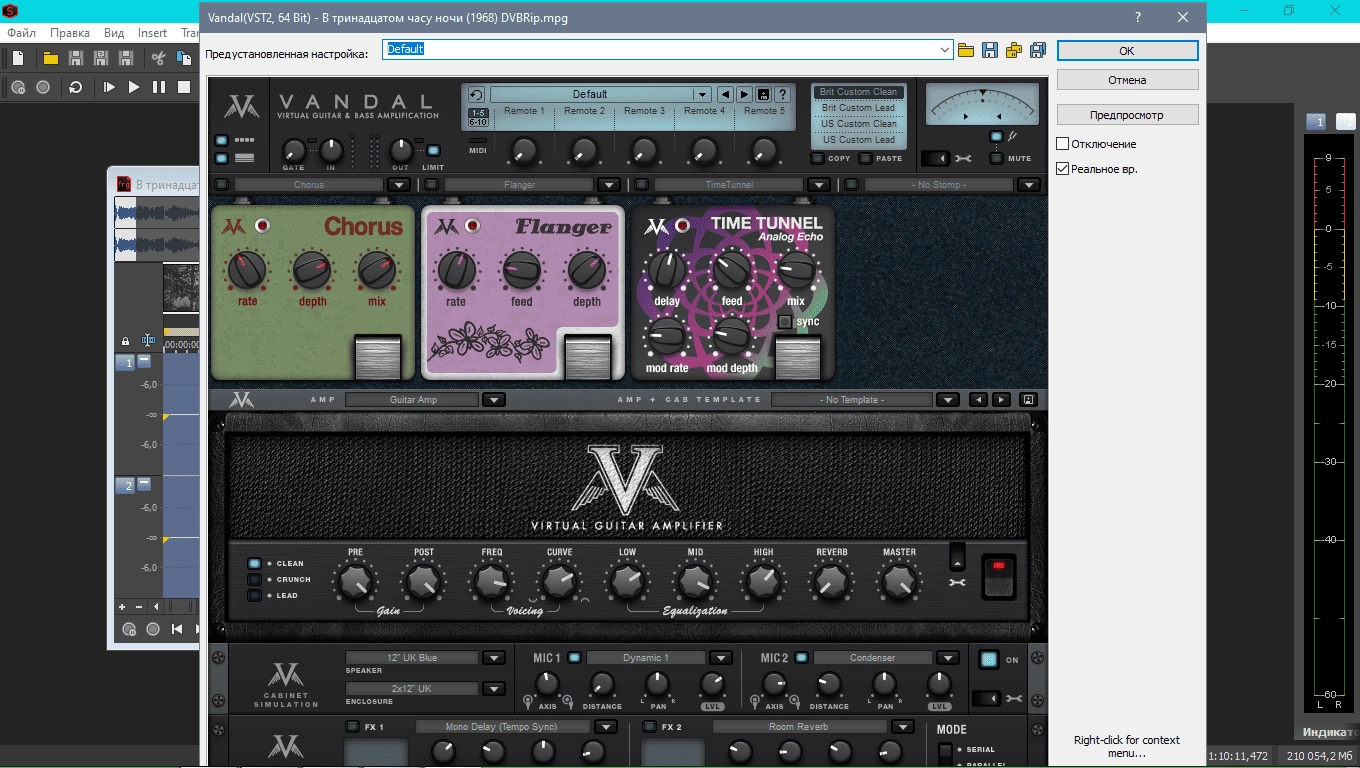The width and height of the screenshot is (1360, 768).
Task: Toggle amplifier red power switch
Action: pos(998,576)
